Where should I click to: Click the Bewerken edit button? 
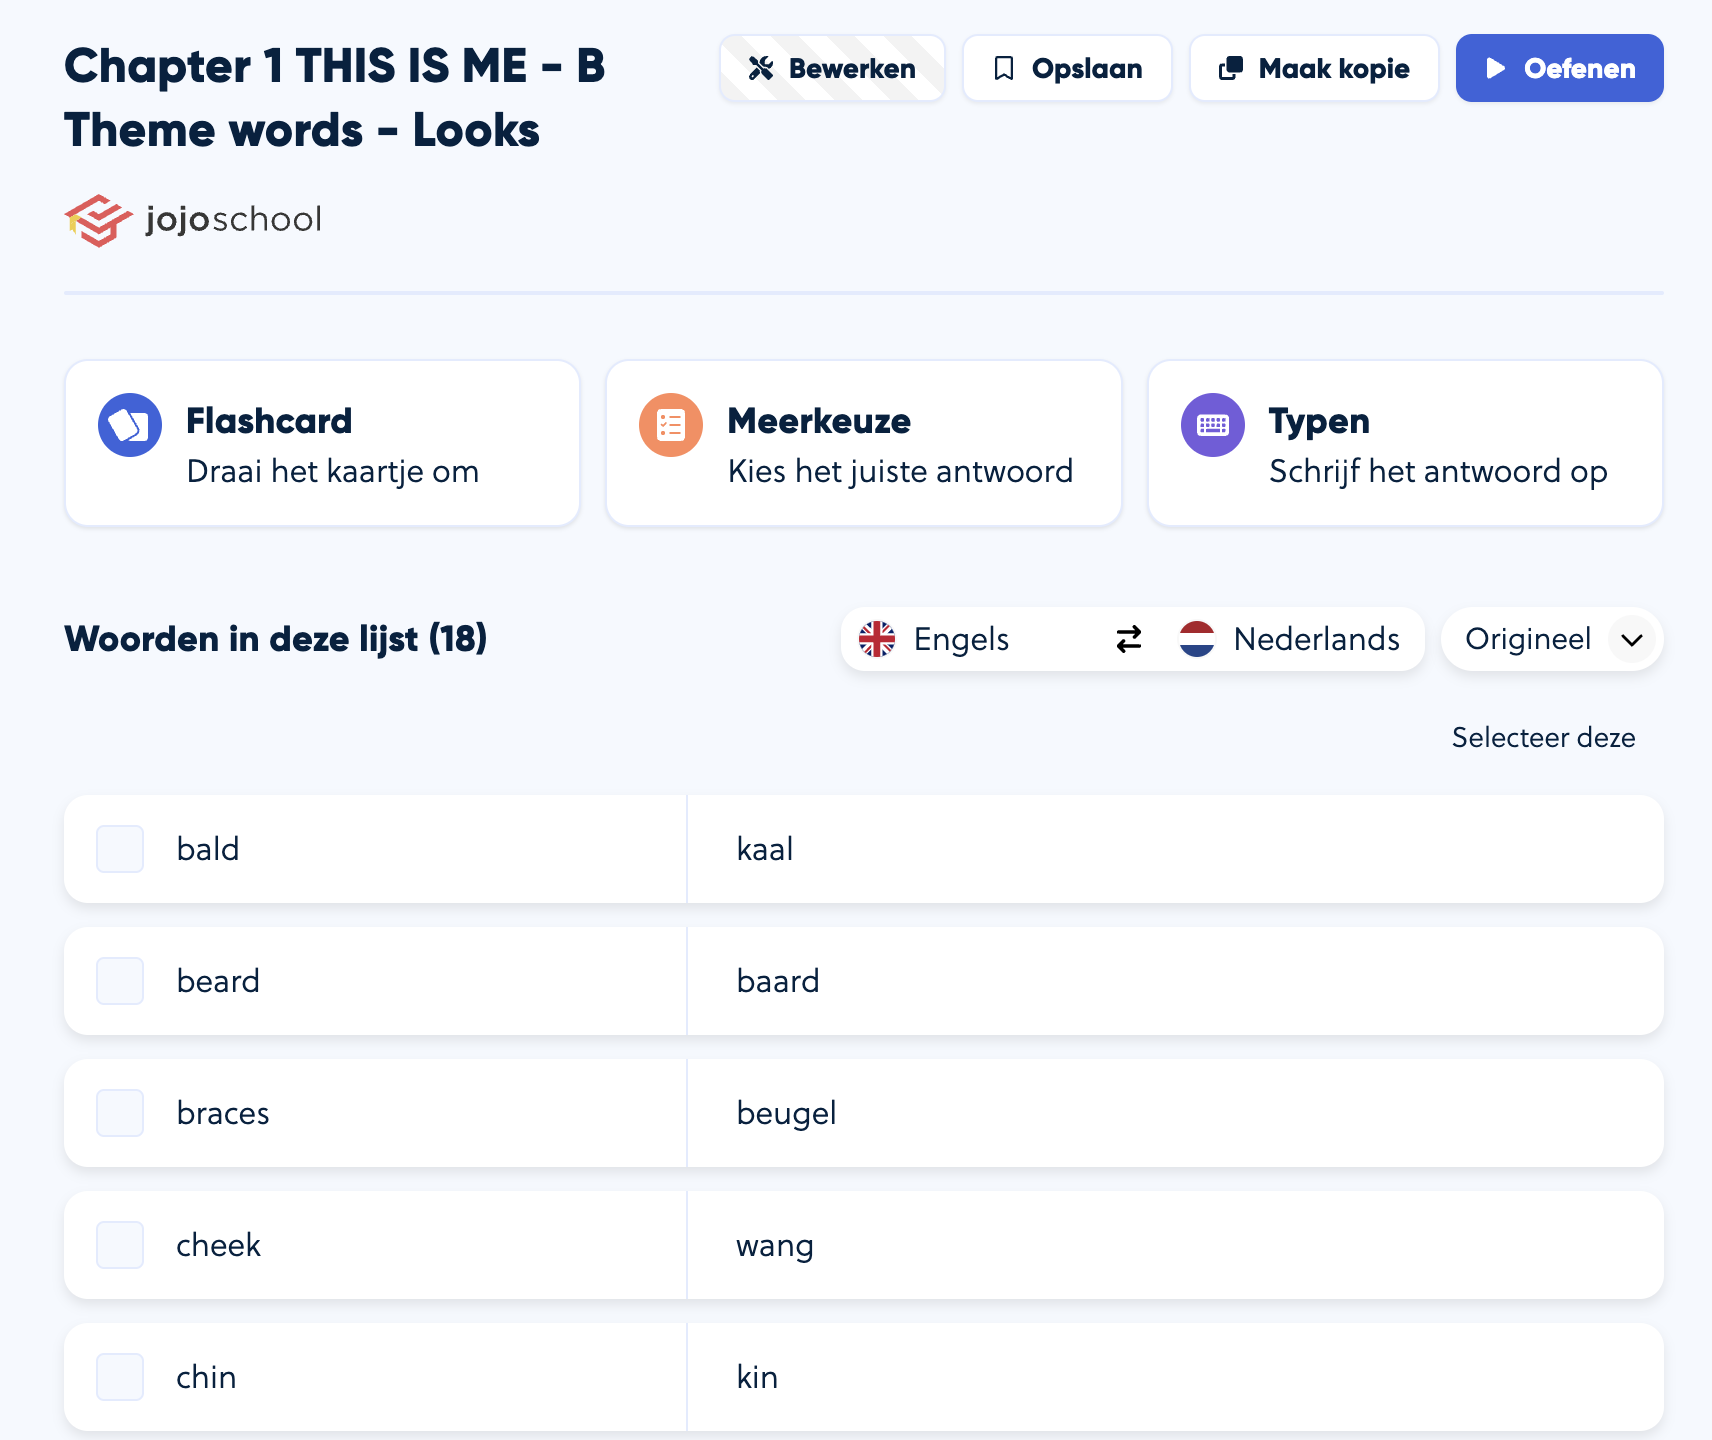click(x=832, y=68)
